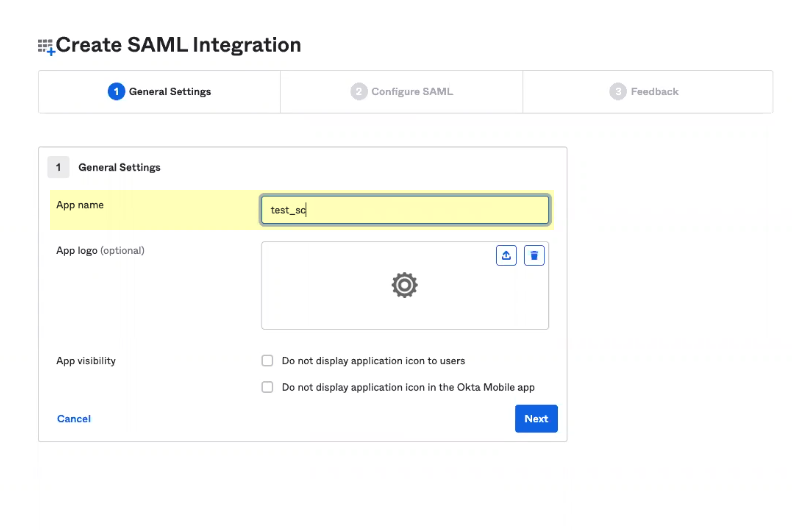Click the gear placeholder app logo
Screen dimensions: 792x530
[404, 286]
